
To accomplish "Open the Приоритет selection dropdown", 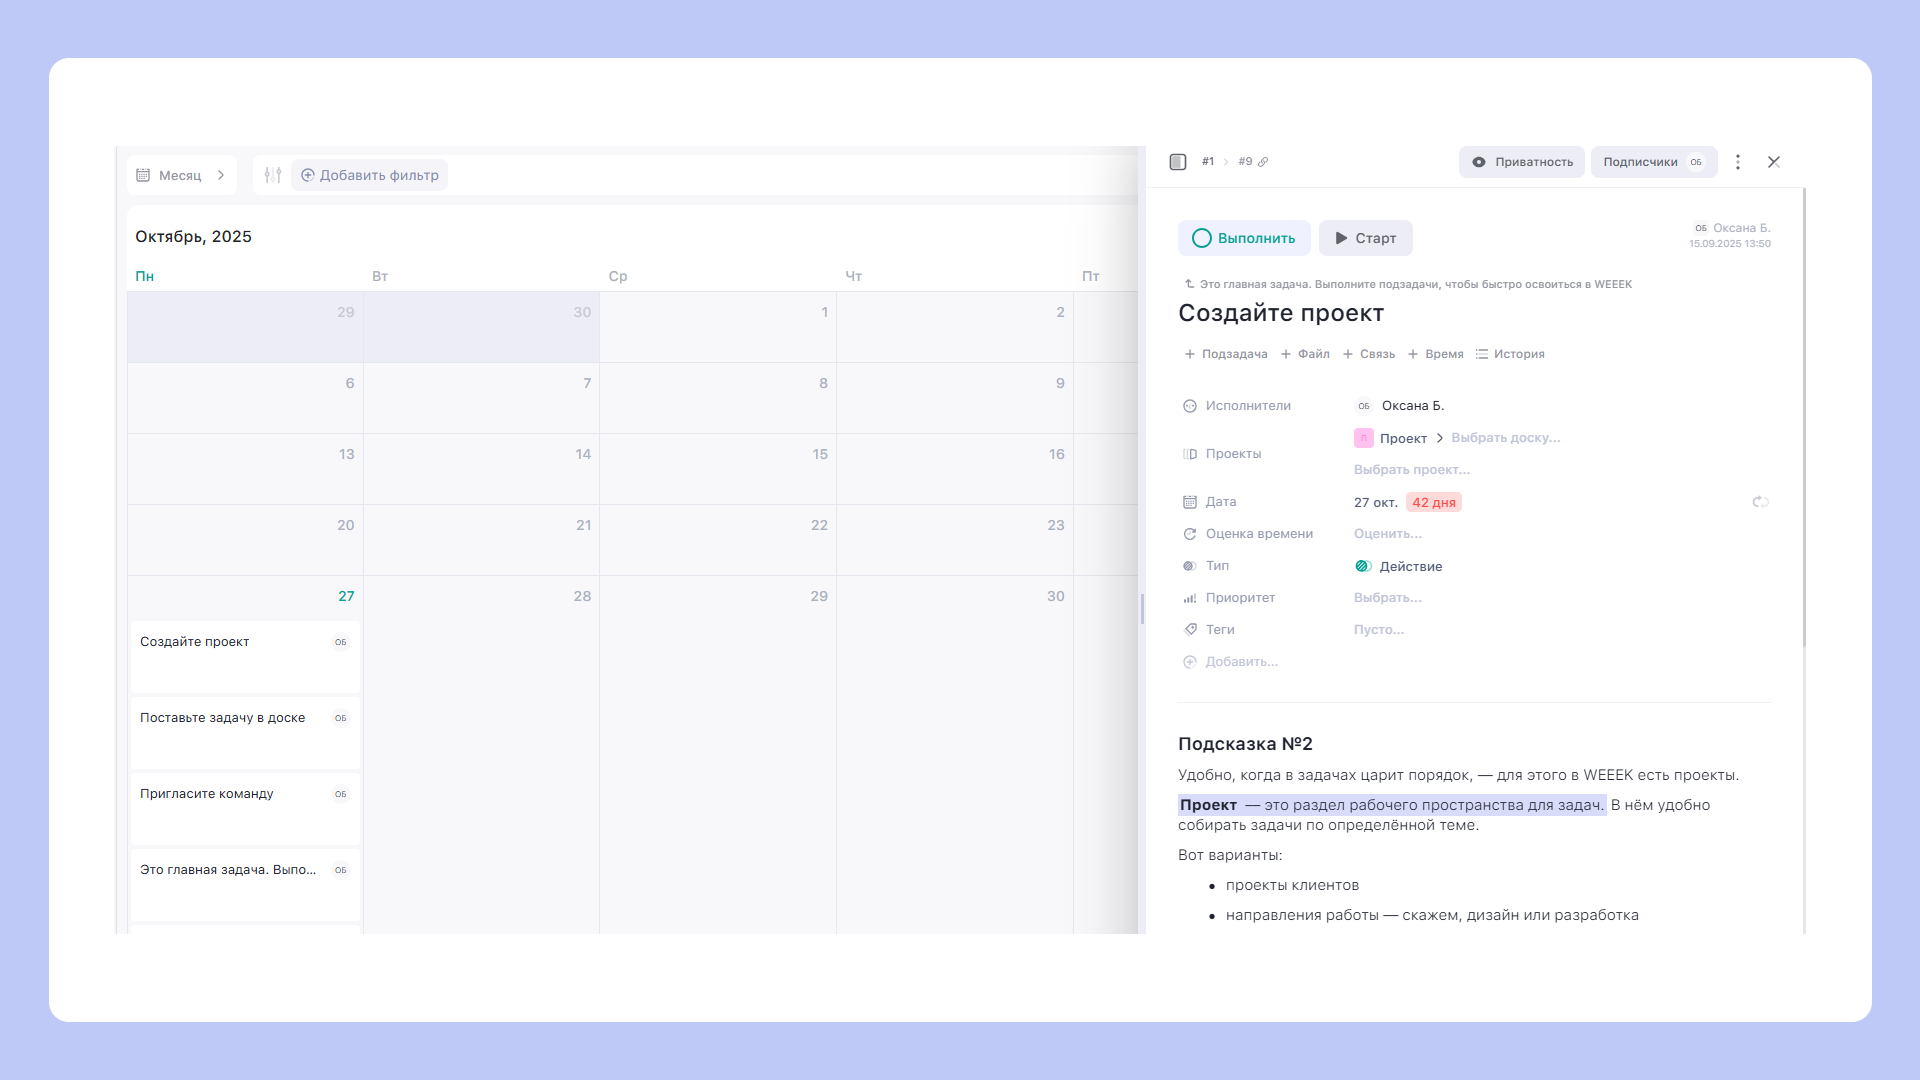I will [x=1387, y=598].
